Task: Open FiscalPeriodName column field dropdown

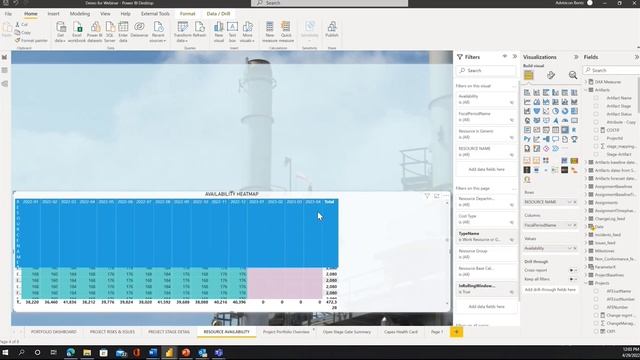Action: 570,225
